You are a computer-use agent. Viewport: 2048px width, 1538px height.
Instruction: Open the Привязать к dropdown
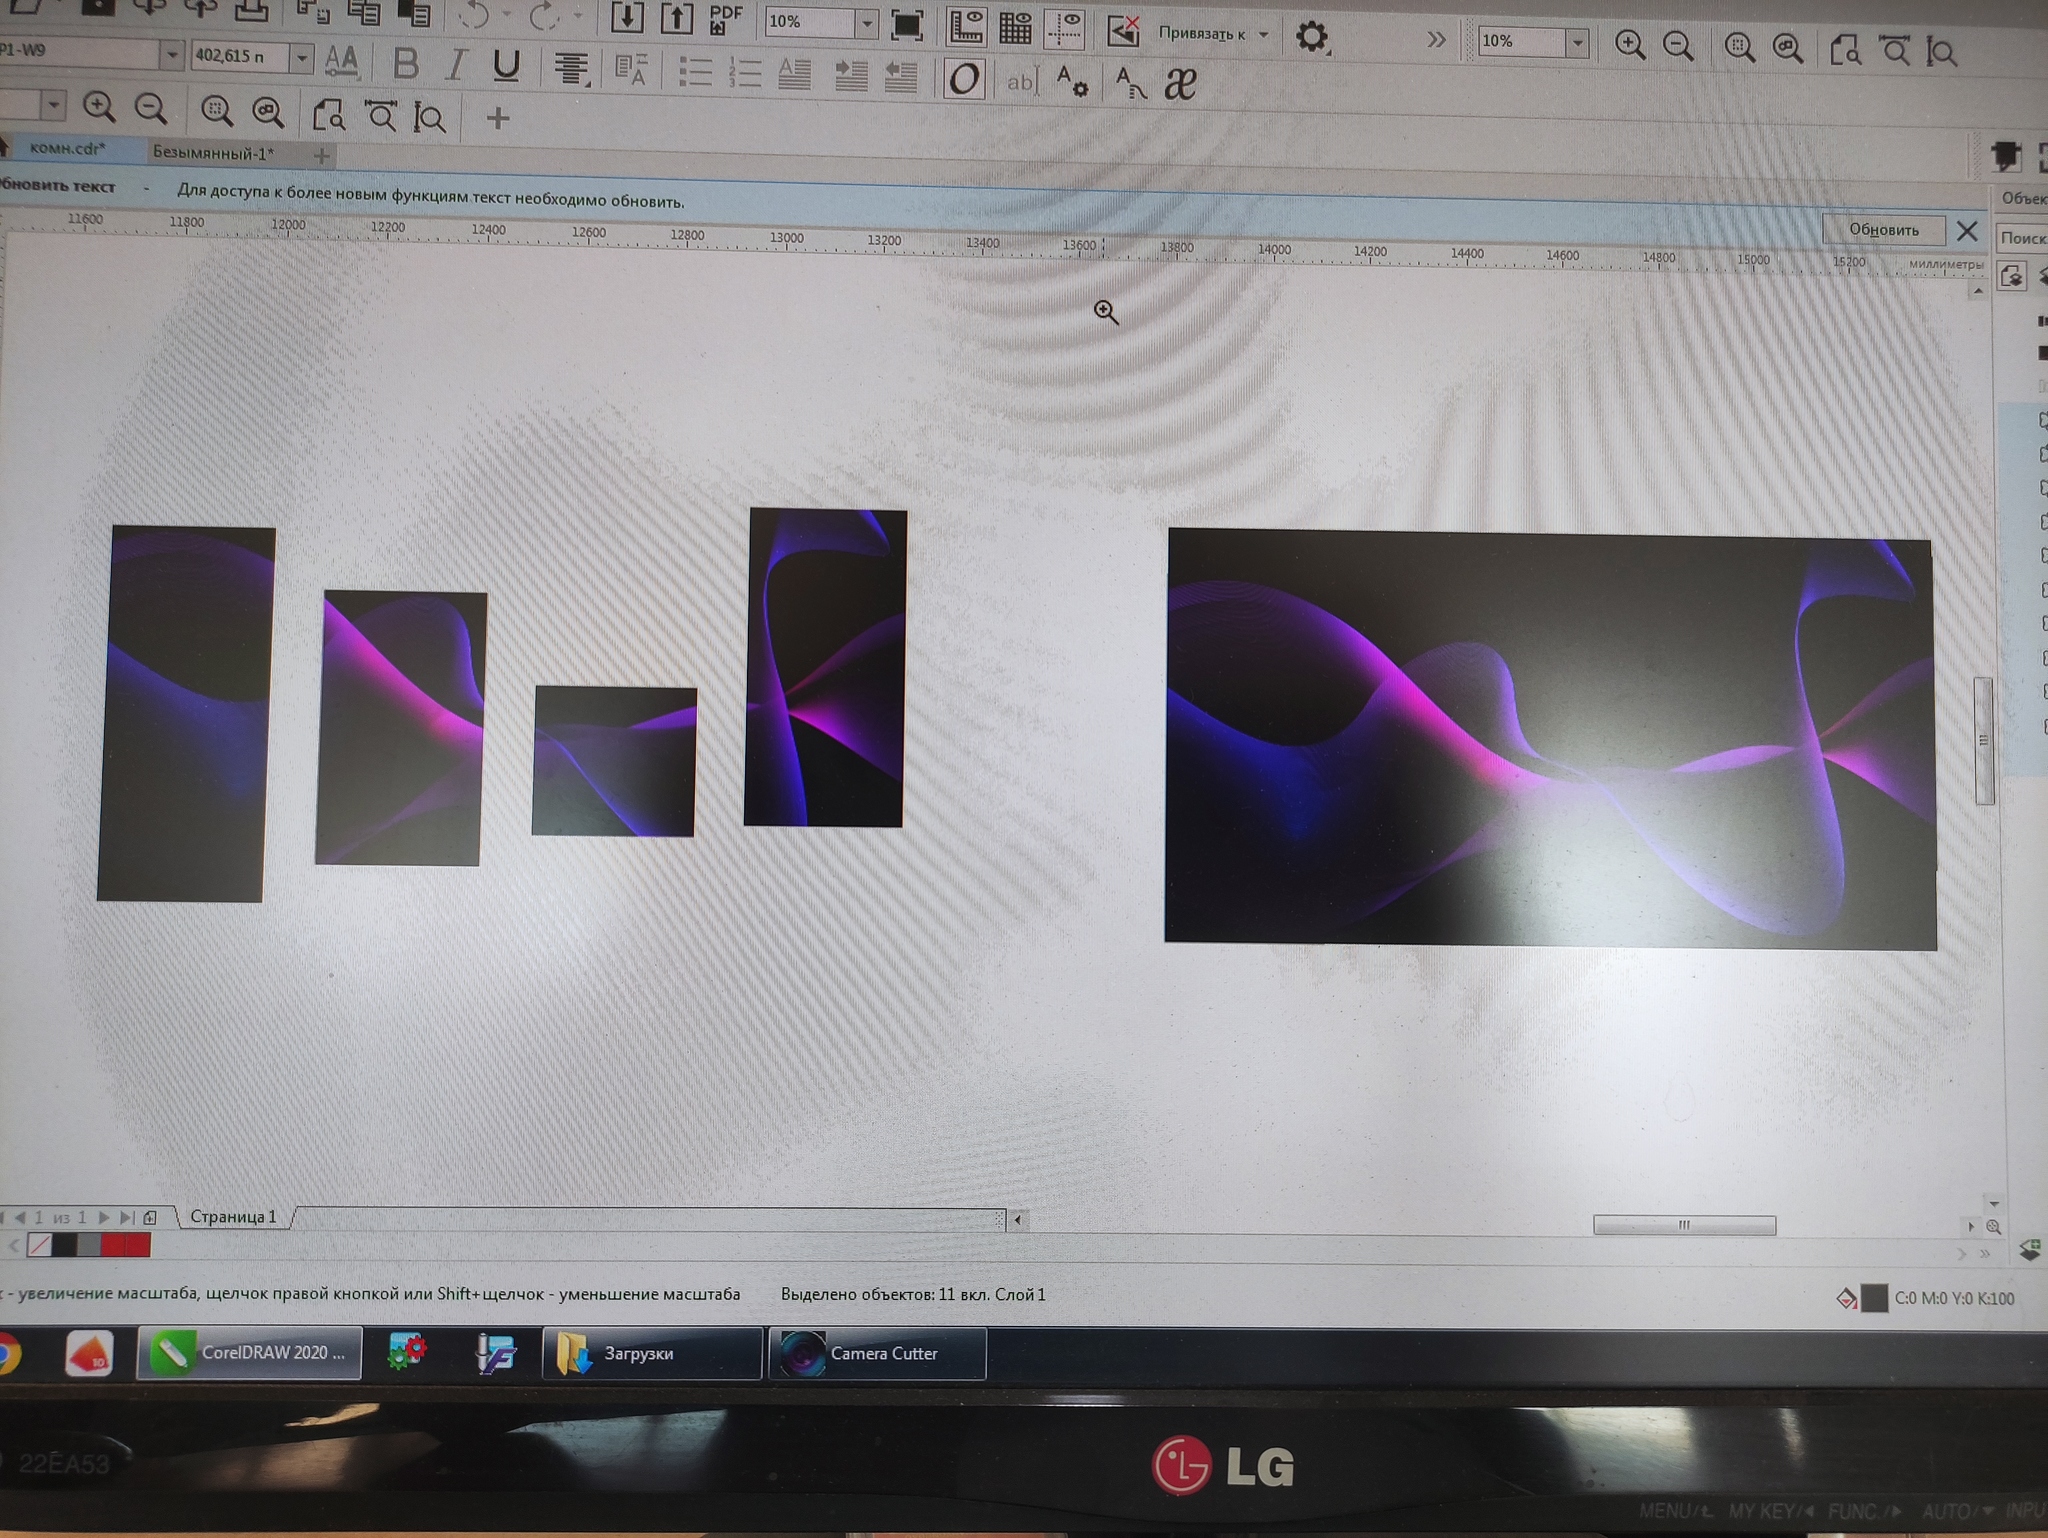1213,34
